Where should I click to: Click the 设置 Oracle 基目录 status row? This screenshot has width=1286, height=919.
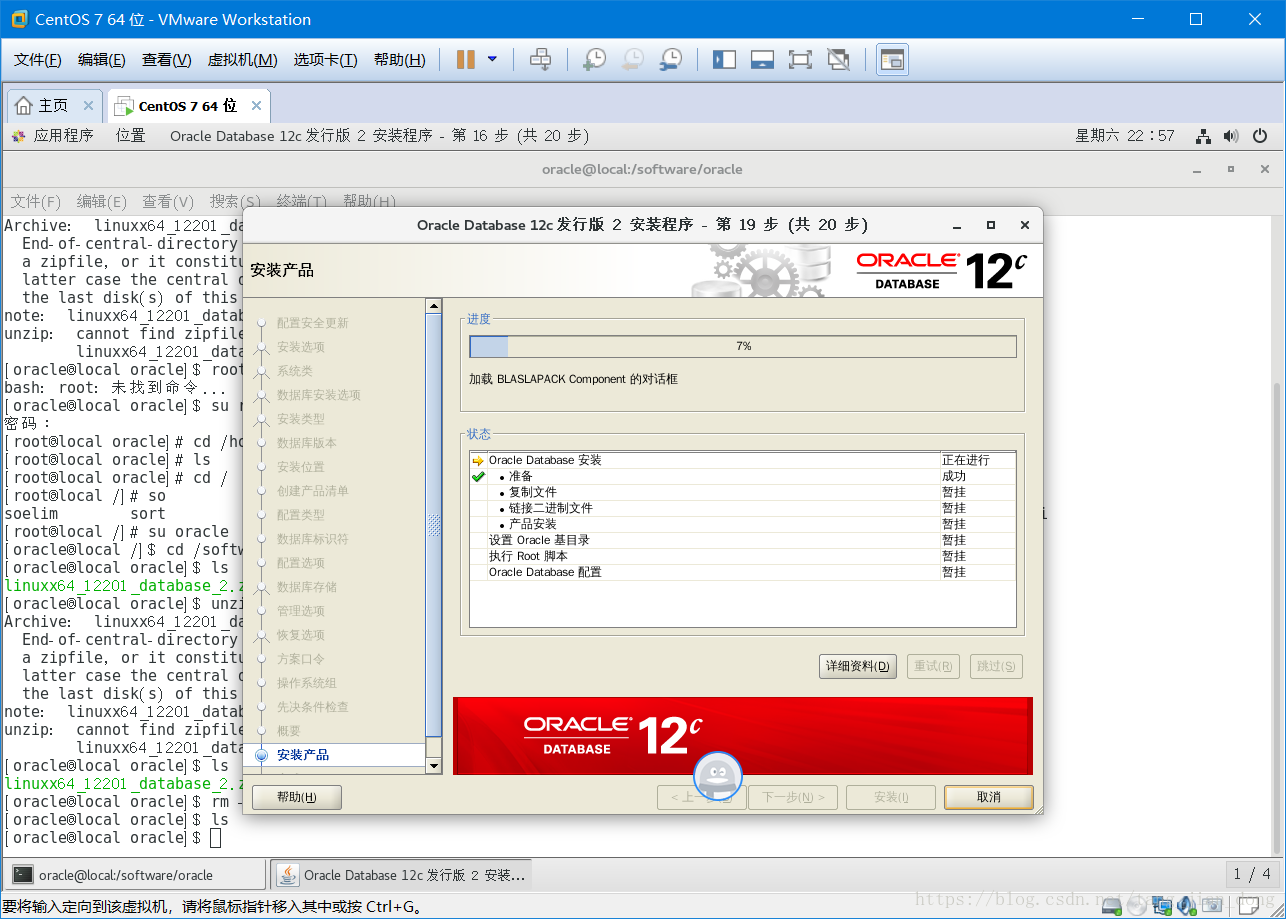742,540
